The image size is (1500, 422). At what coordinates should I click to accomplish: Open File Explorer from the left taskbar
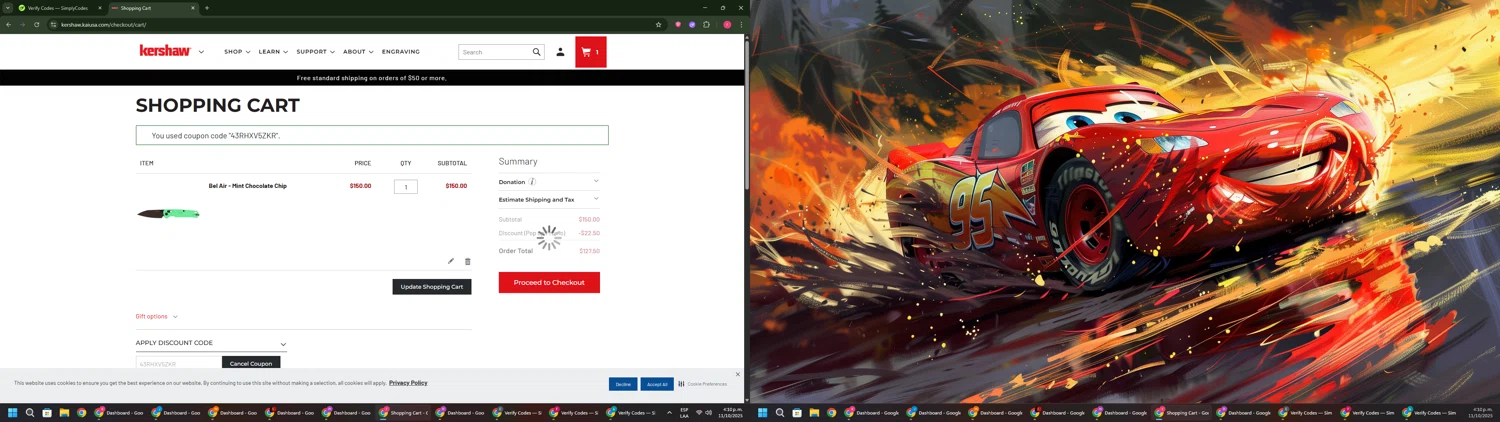click(64, 412)
